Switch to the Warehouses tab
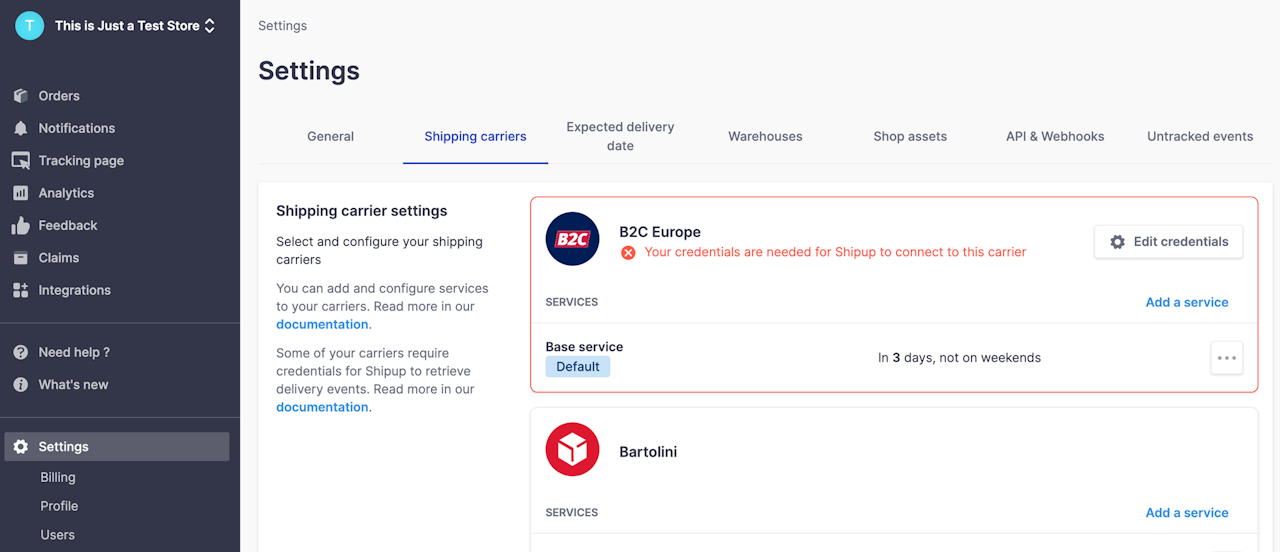Screen dimensions: 1280x552 [x=765, y=136]
